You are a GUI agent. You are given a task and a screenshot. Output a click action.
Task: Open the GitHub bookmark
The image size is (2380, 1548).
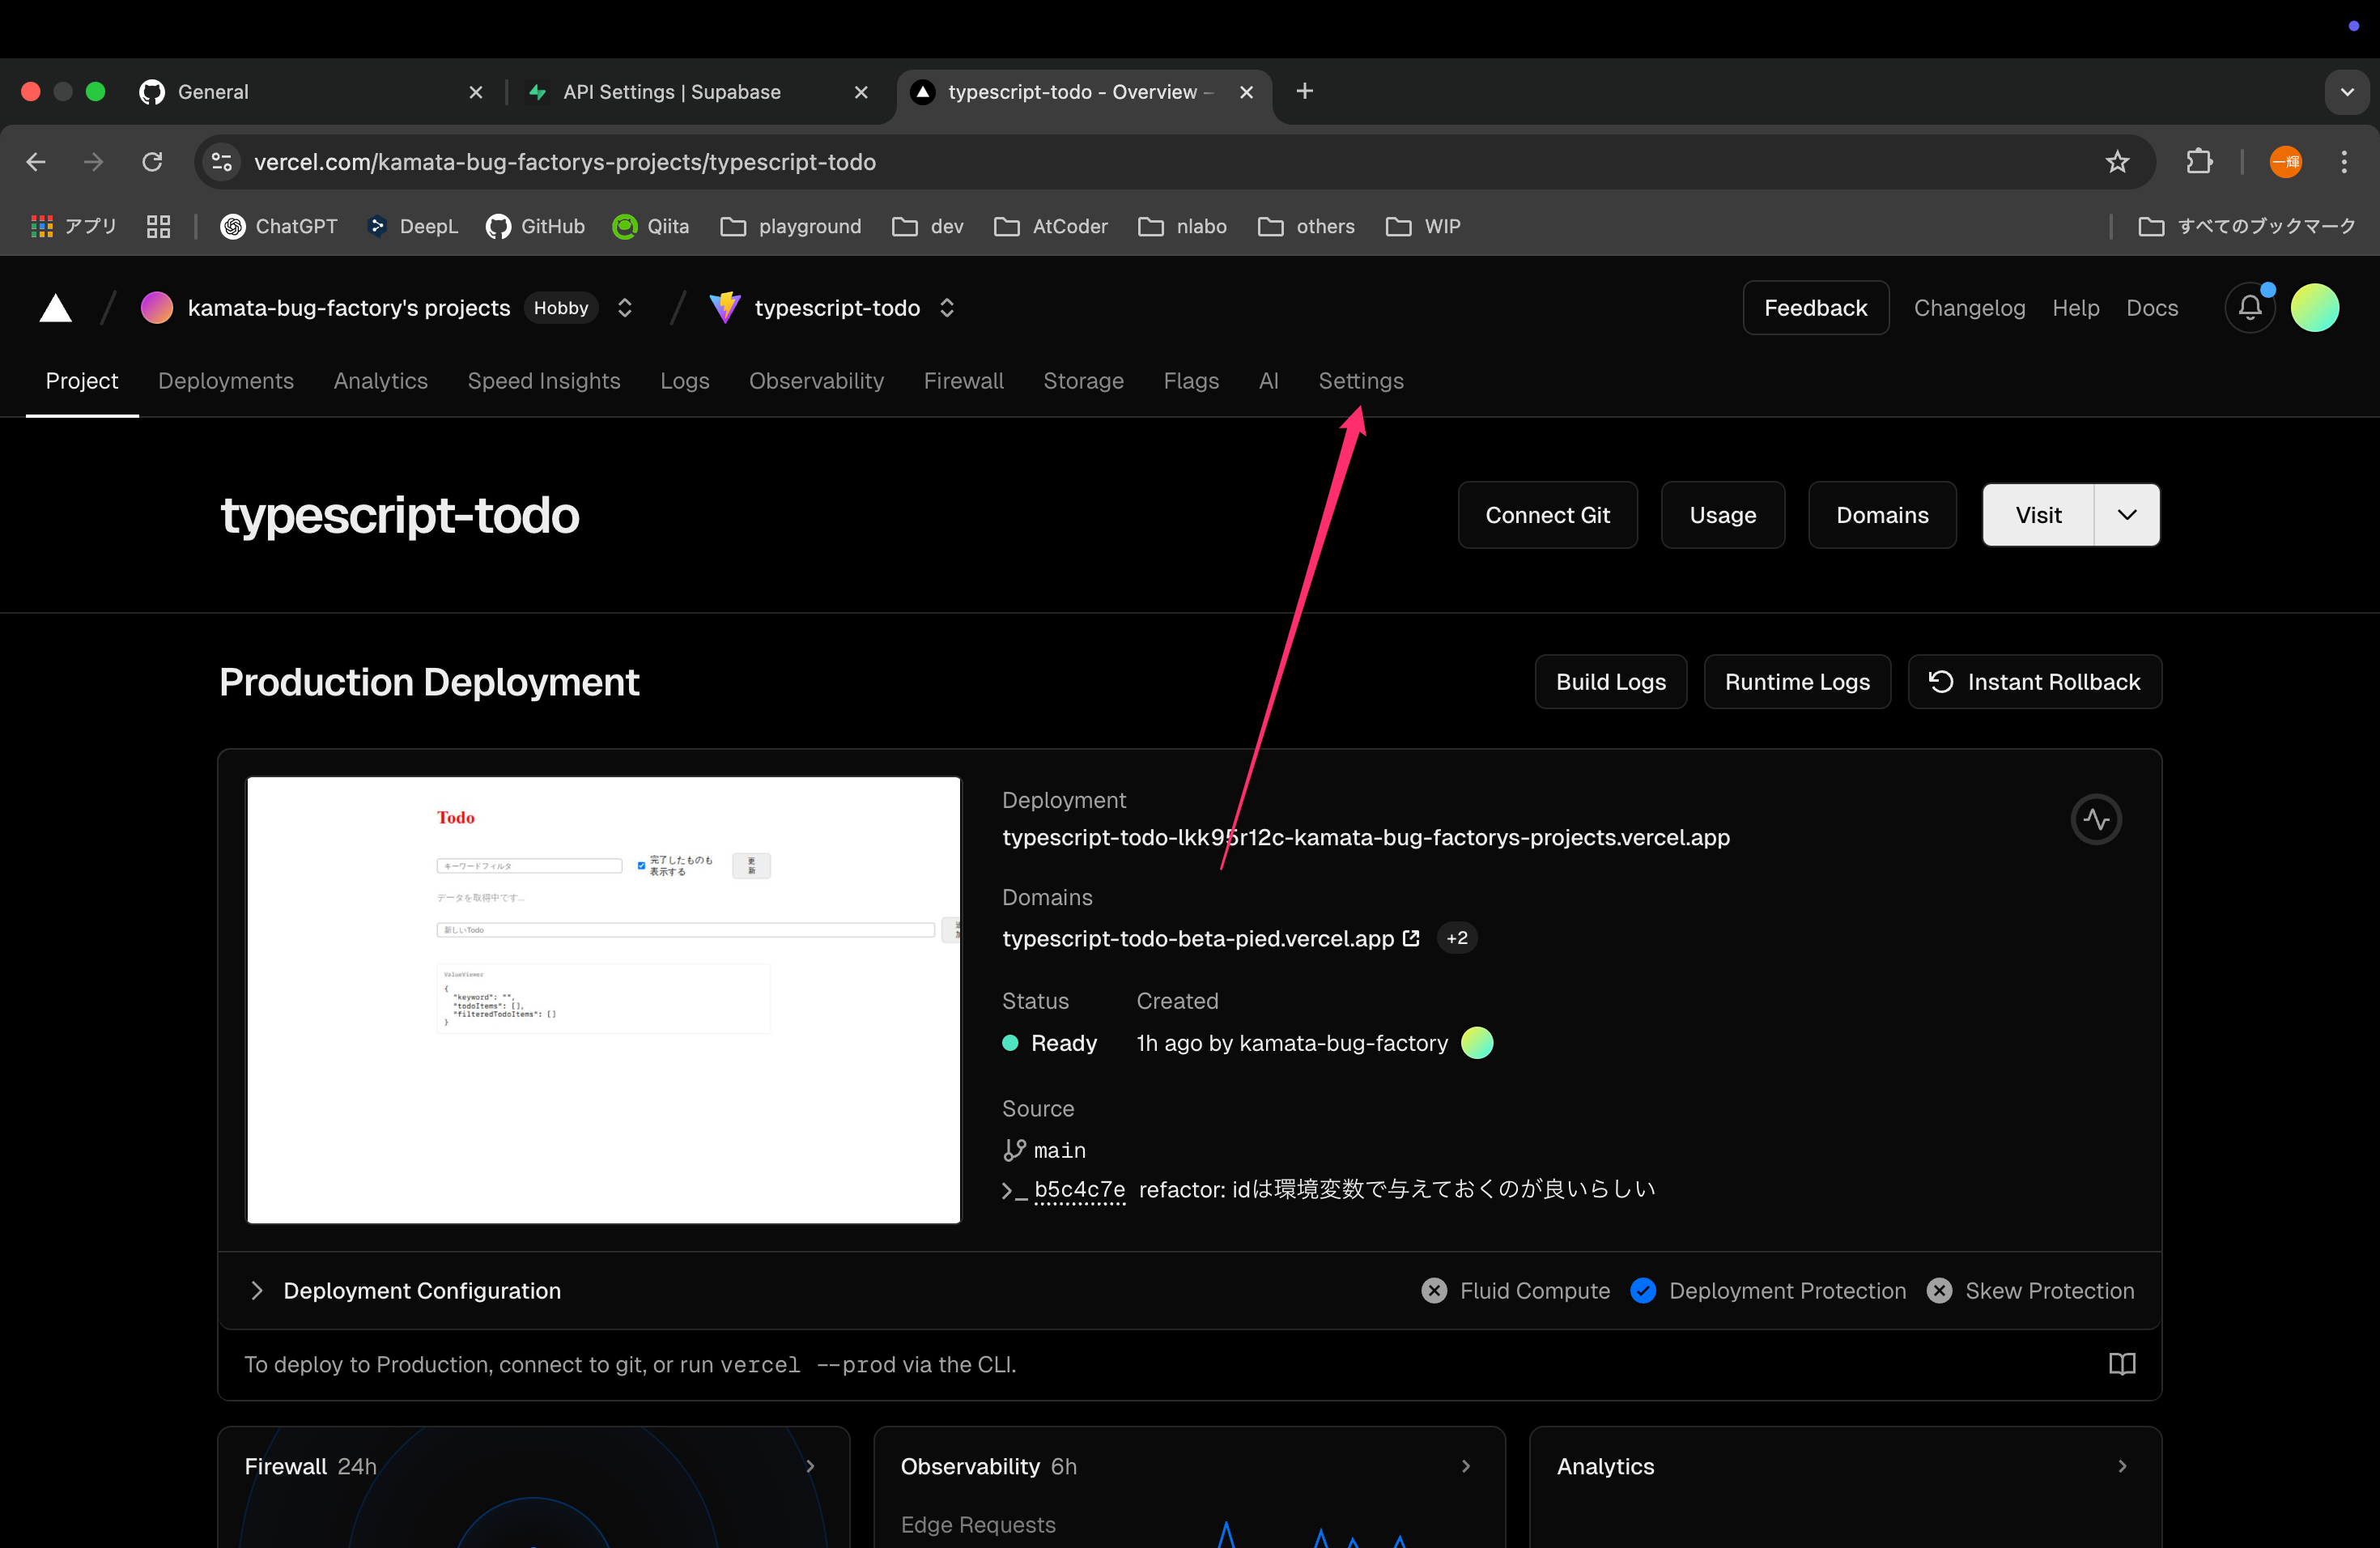536,227
